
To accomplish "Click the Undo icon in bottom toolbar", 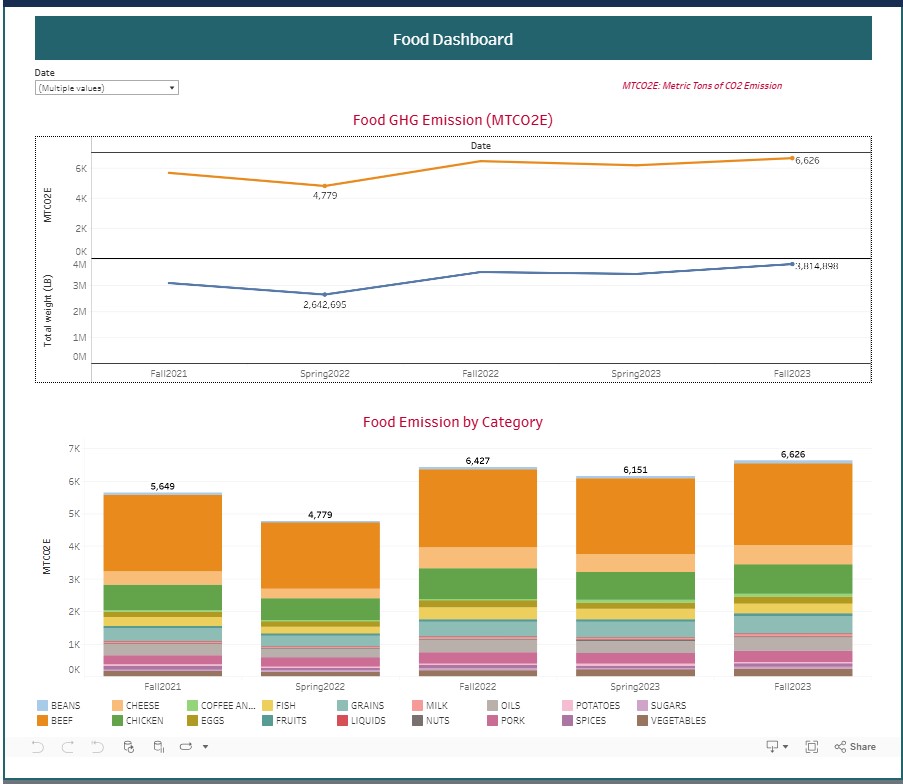I will [38, 746].
